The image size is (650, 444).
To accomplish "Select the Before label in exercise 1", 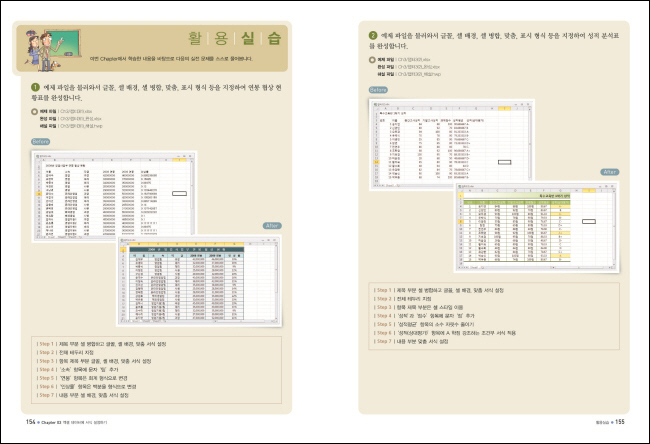I will pos(38,142).
